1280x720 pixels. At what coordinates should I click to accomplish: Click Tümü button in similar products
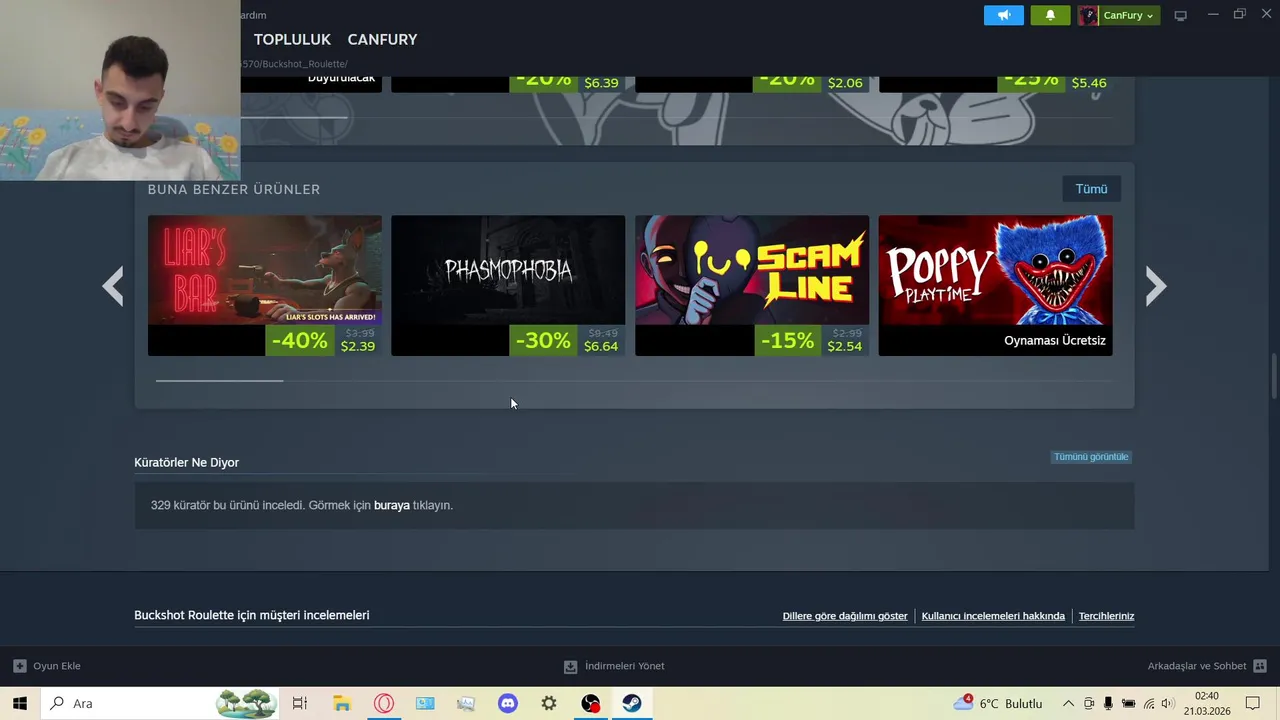point(1091,189)
